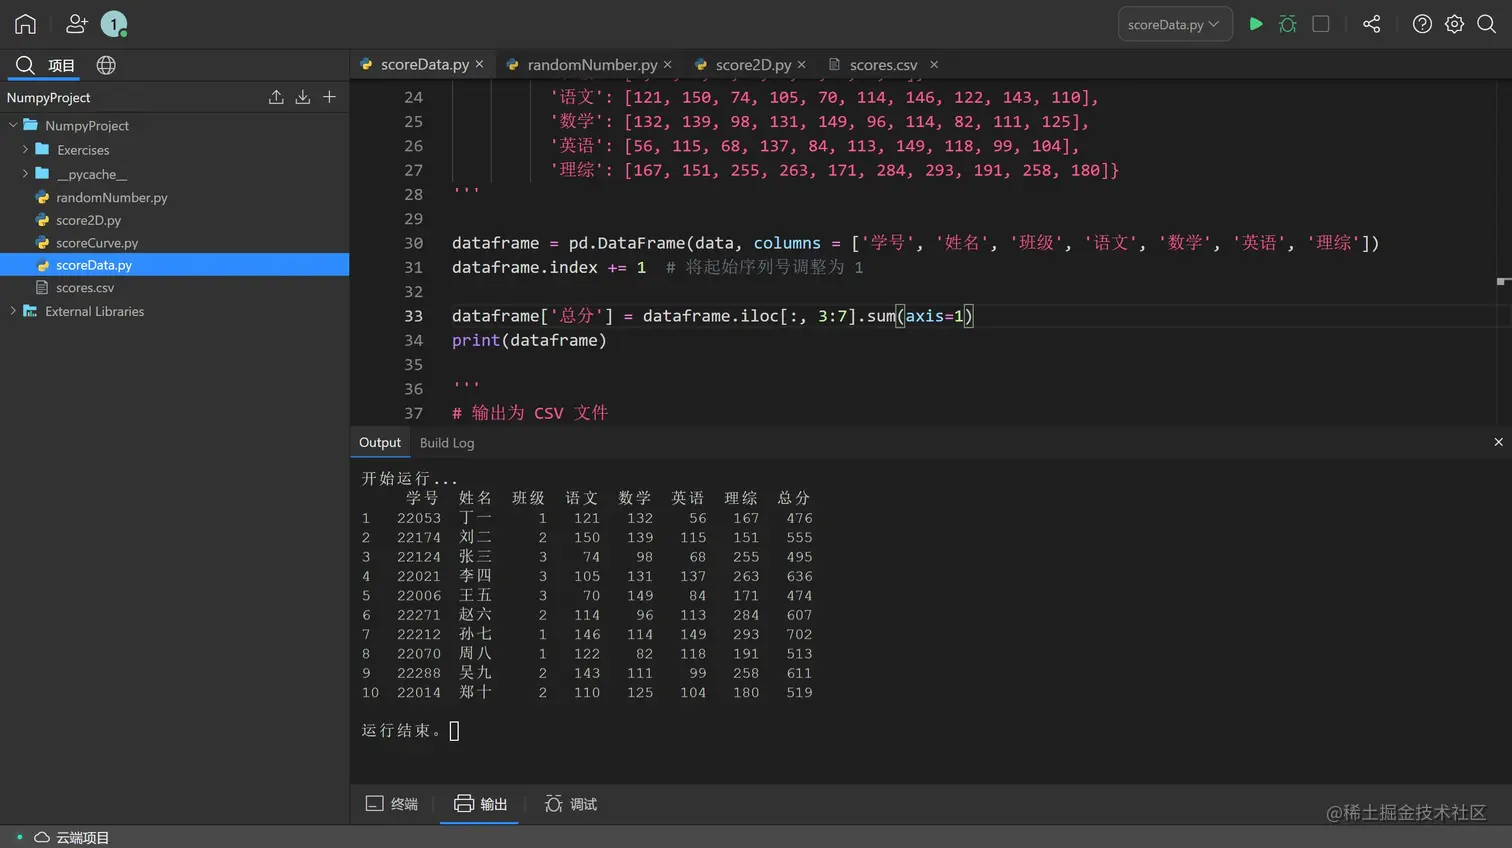Open help via question mark icon
This screenshot has width=1512, height=848.
[x=1422, y=24]
